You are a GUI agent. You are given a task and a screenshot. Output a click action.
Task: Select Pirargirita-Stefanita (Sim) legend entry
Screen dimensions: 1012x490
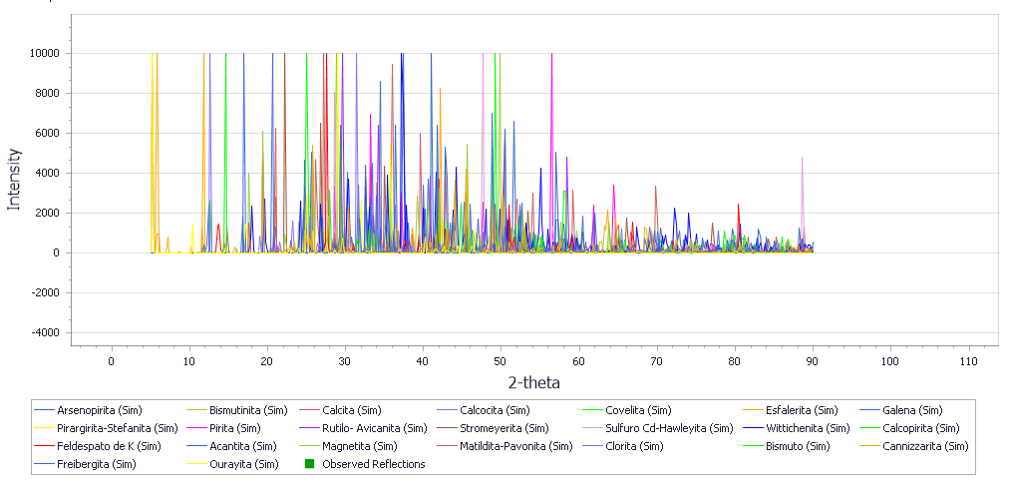pyautogui.click(x=120, y=428)
